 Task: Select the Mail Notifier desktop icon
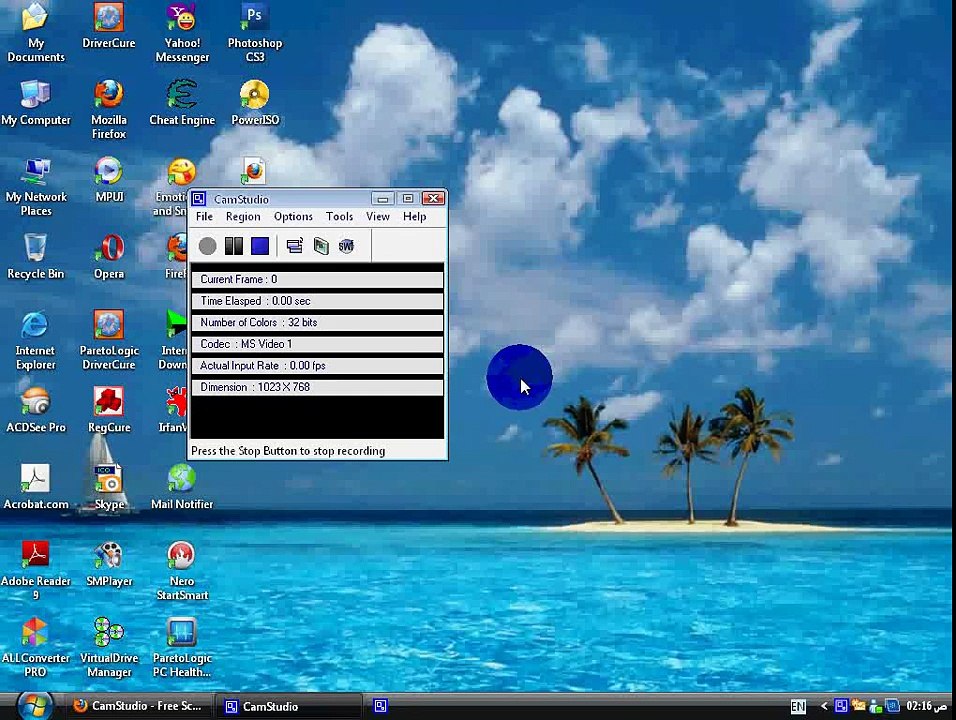coord(182,487)
